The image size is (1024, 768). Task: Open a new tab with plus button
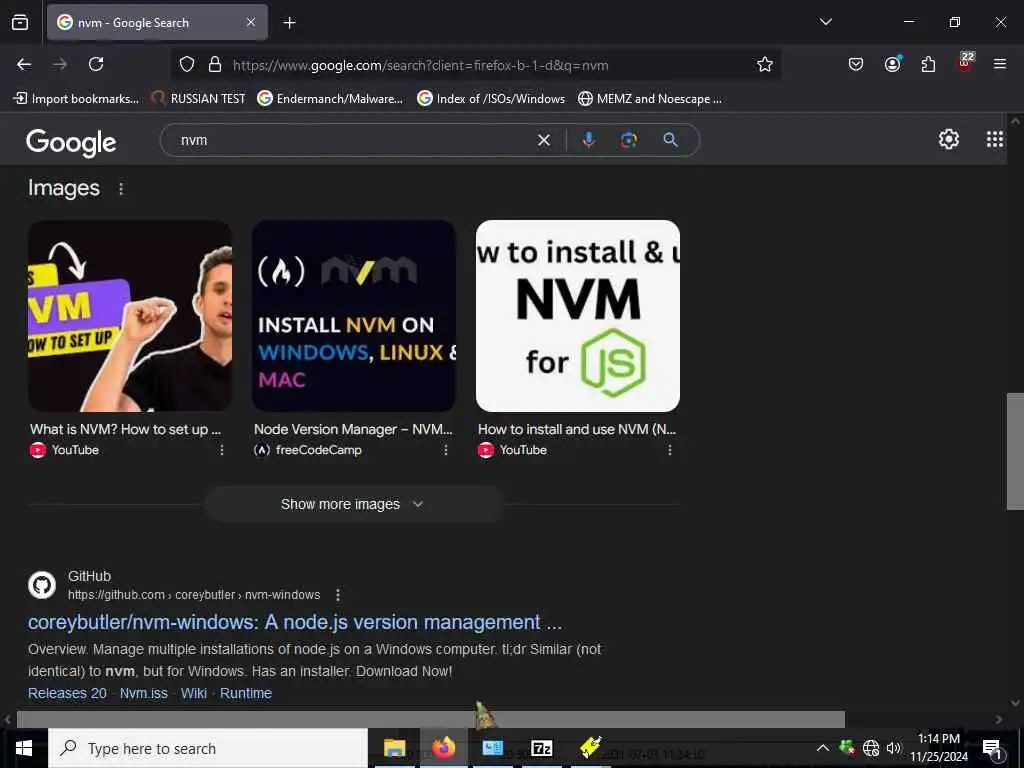pyautogui.click(x=289, y=23)
